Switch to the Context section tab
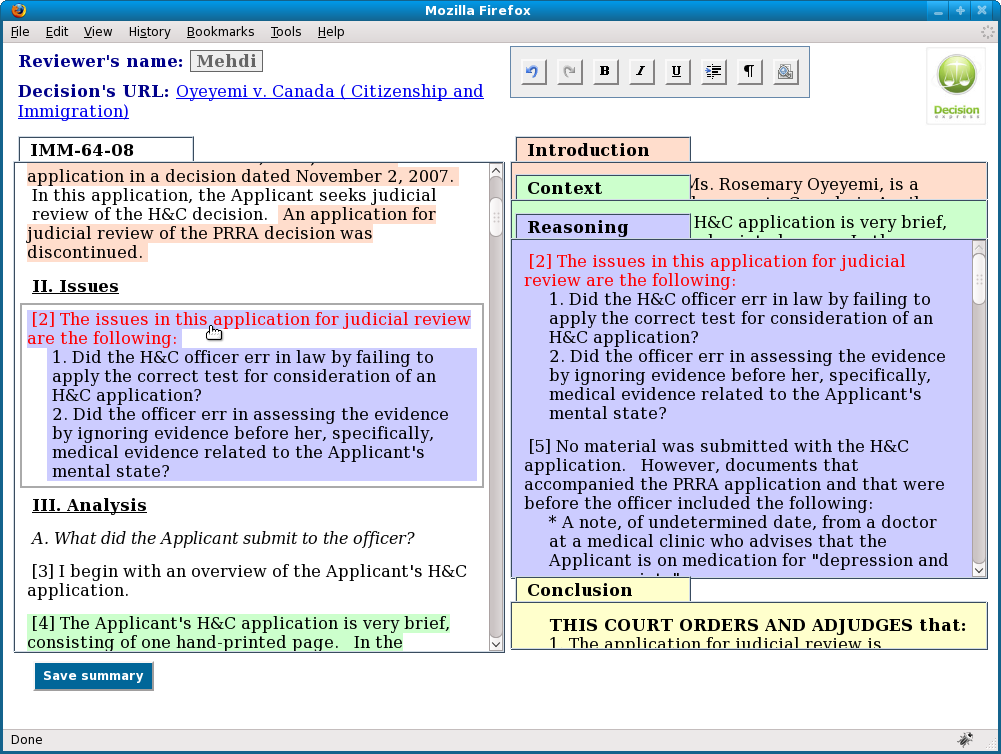1001x754 pixels. (603, 188)
